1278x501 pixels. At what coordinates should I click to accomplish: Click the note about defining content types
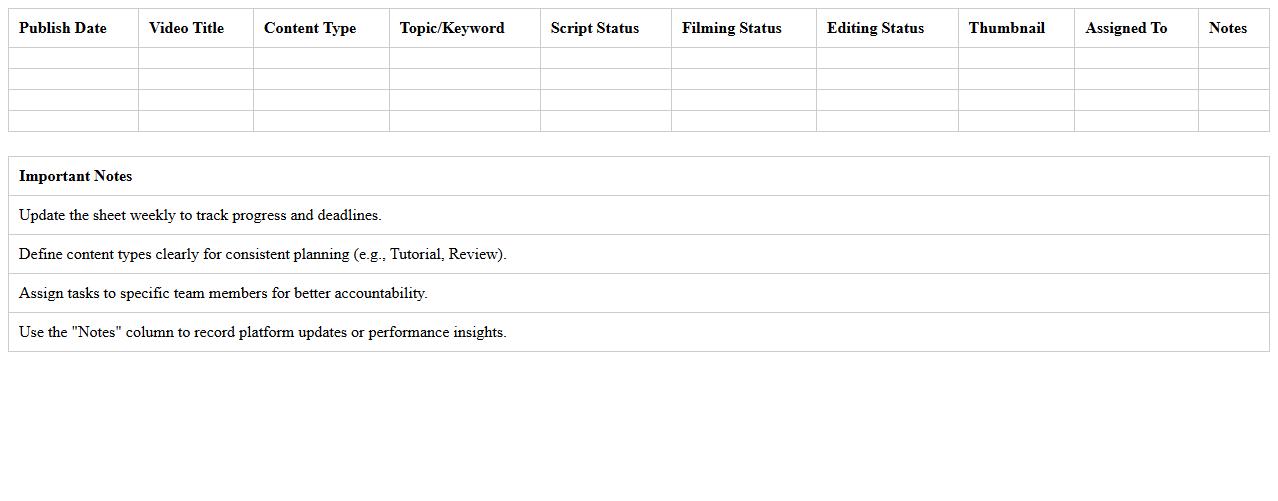(263, 254)
